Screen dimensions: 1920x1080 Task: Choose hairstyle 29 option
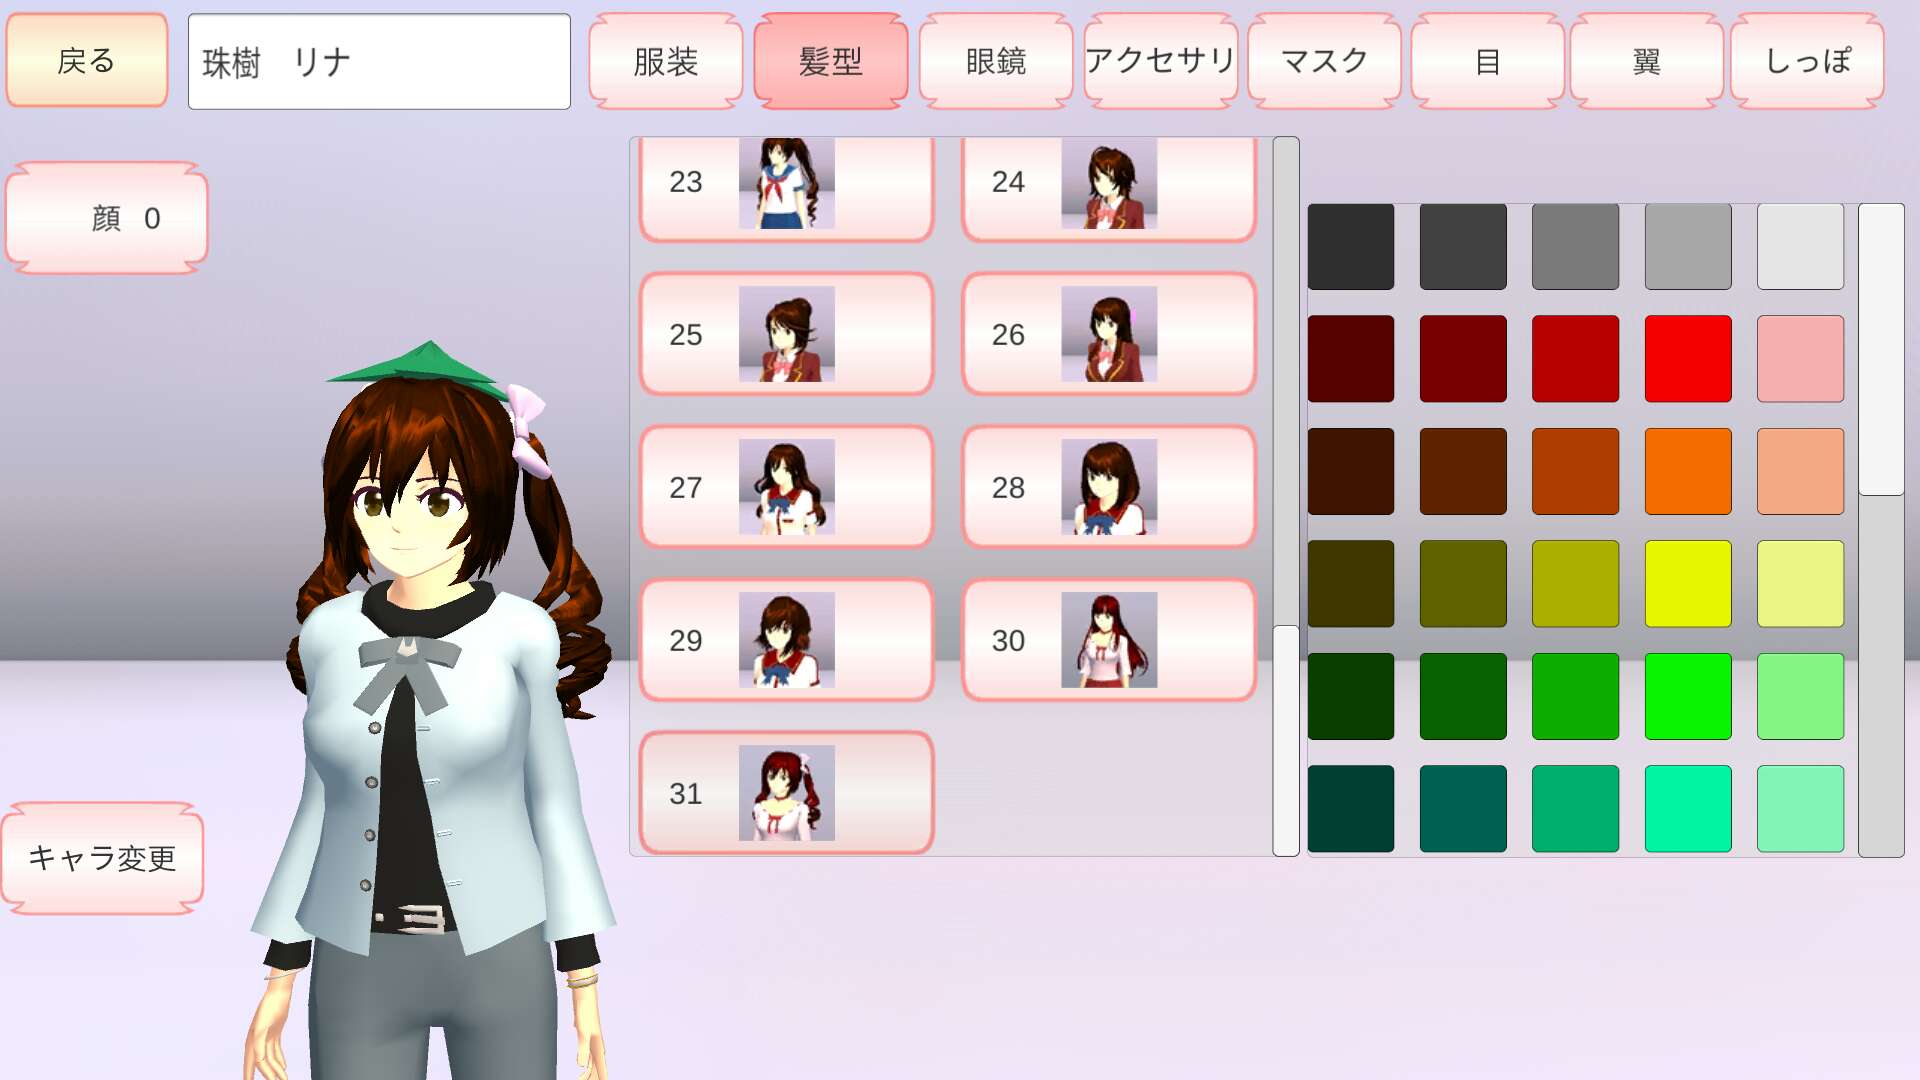point(786,640)
